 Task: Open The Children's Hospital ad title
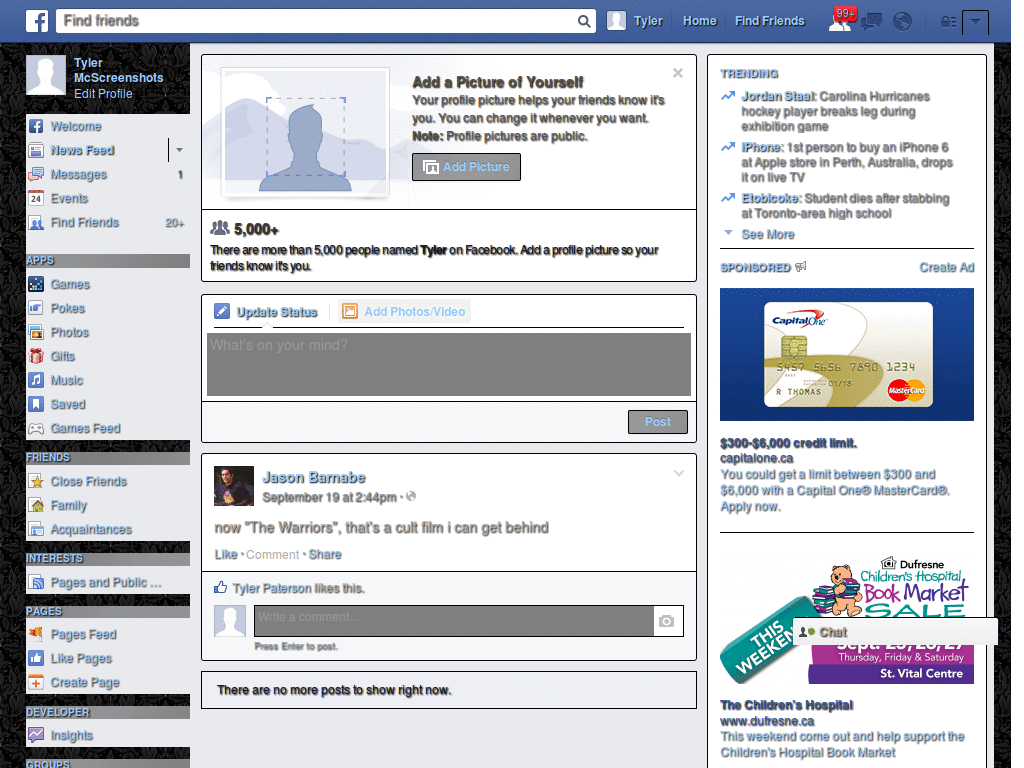786,705
